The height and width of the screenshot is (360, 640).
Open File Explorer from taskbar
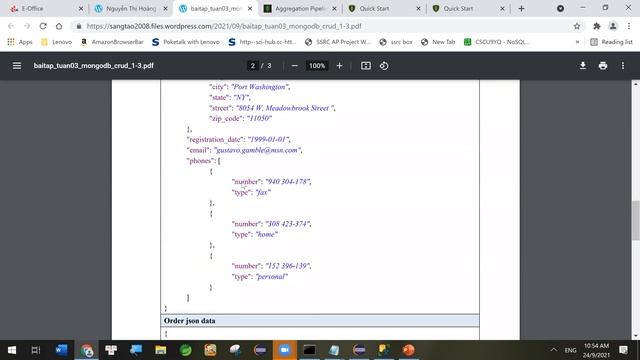[x=160, y=350]
